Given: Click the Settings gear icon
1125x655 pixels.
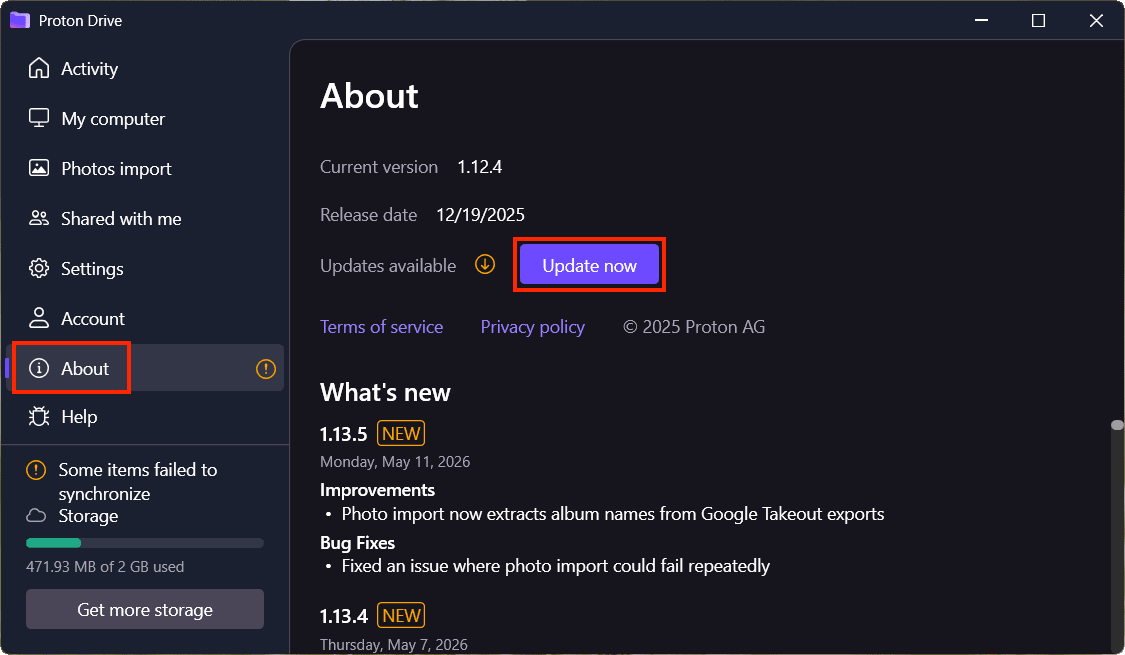Looking at the screenshot, I should click(39, 268).
